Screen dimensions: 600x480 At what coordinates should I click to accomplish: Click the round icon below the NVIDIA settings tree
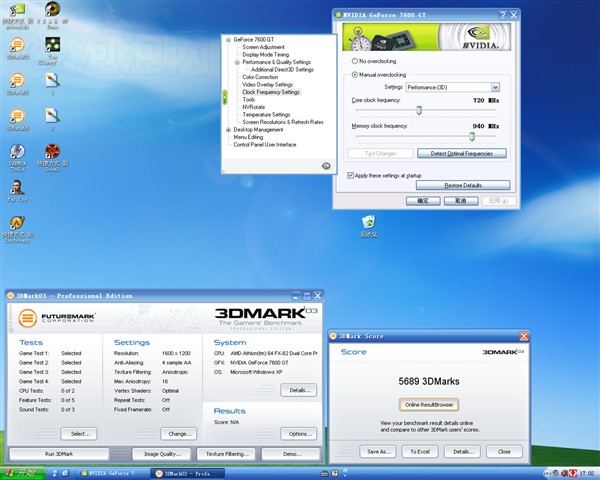click(x=326, y=166)
